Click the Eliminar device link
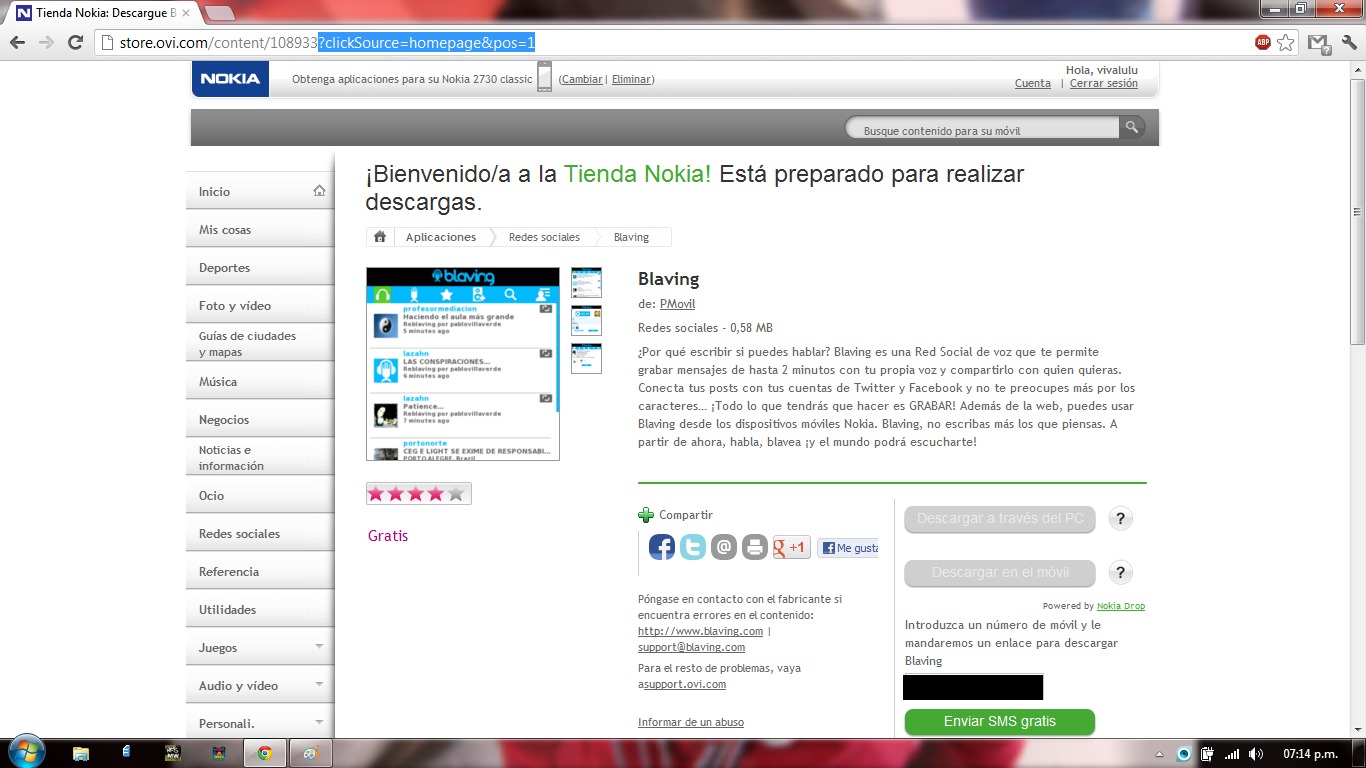This screenshot has width=1366, height=768. 631,79
